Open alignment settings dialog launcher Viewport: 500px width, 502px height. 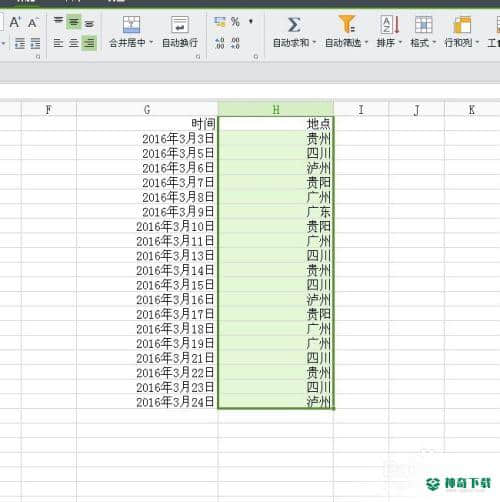198,57
